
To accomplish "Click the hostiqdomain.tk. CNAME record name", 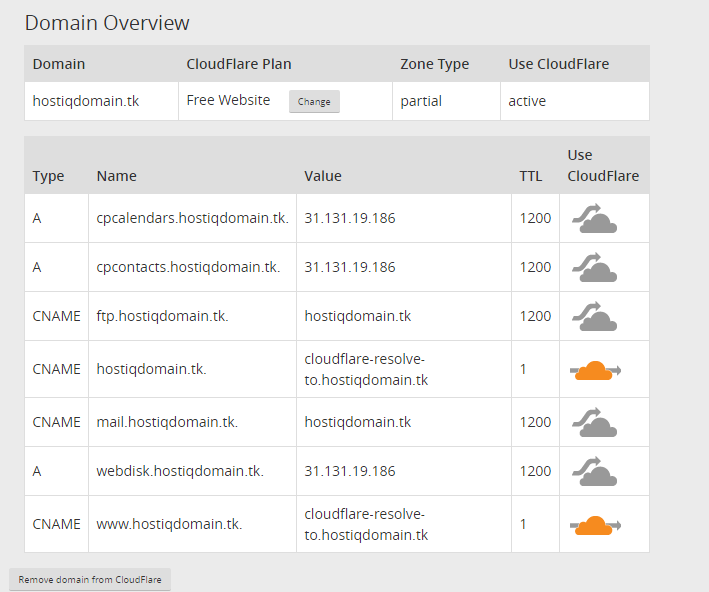I will [x=151, y=369].
